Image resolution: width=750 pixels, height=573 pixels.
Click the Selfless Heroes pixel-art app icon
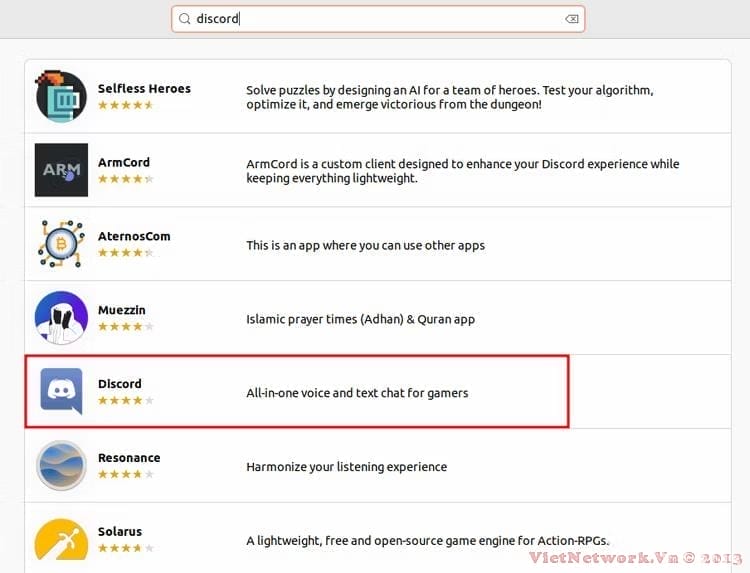point(61,96)
